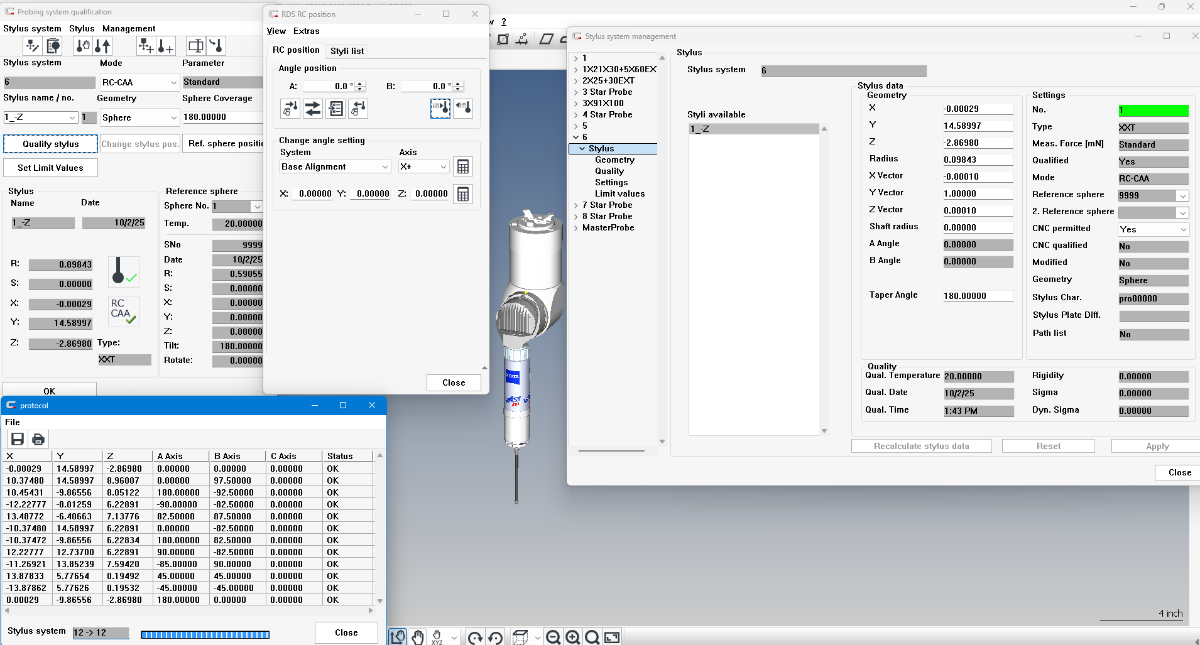Click the zoom in magnifier icon
The width and height of the screenshot is (1200, 645).
click(572, 637)
